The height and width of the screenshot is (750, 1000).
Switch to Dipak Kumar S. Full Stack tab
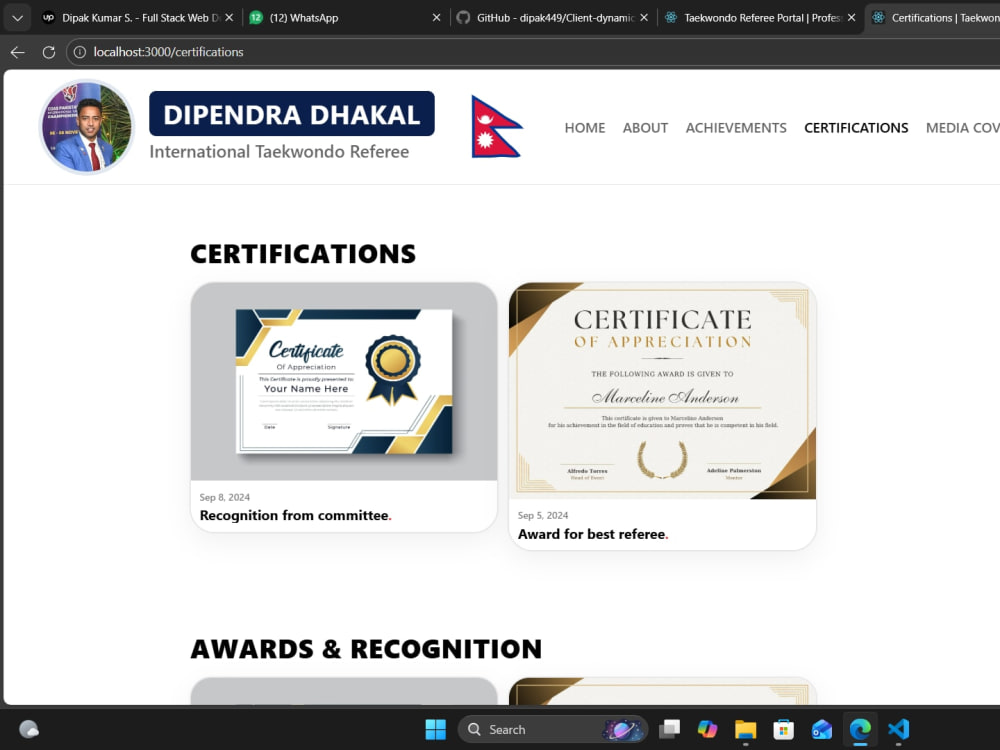138,18
